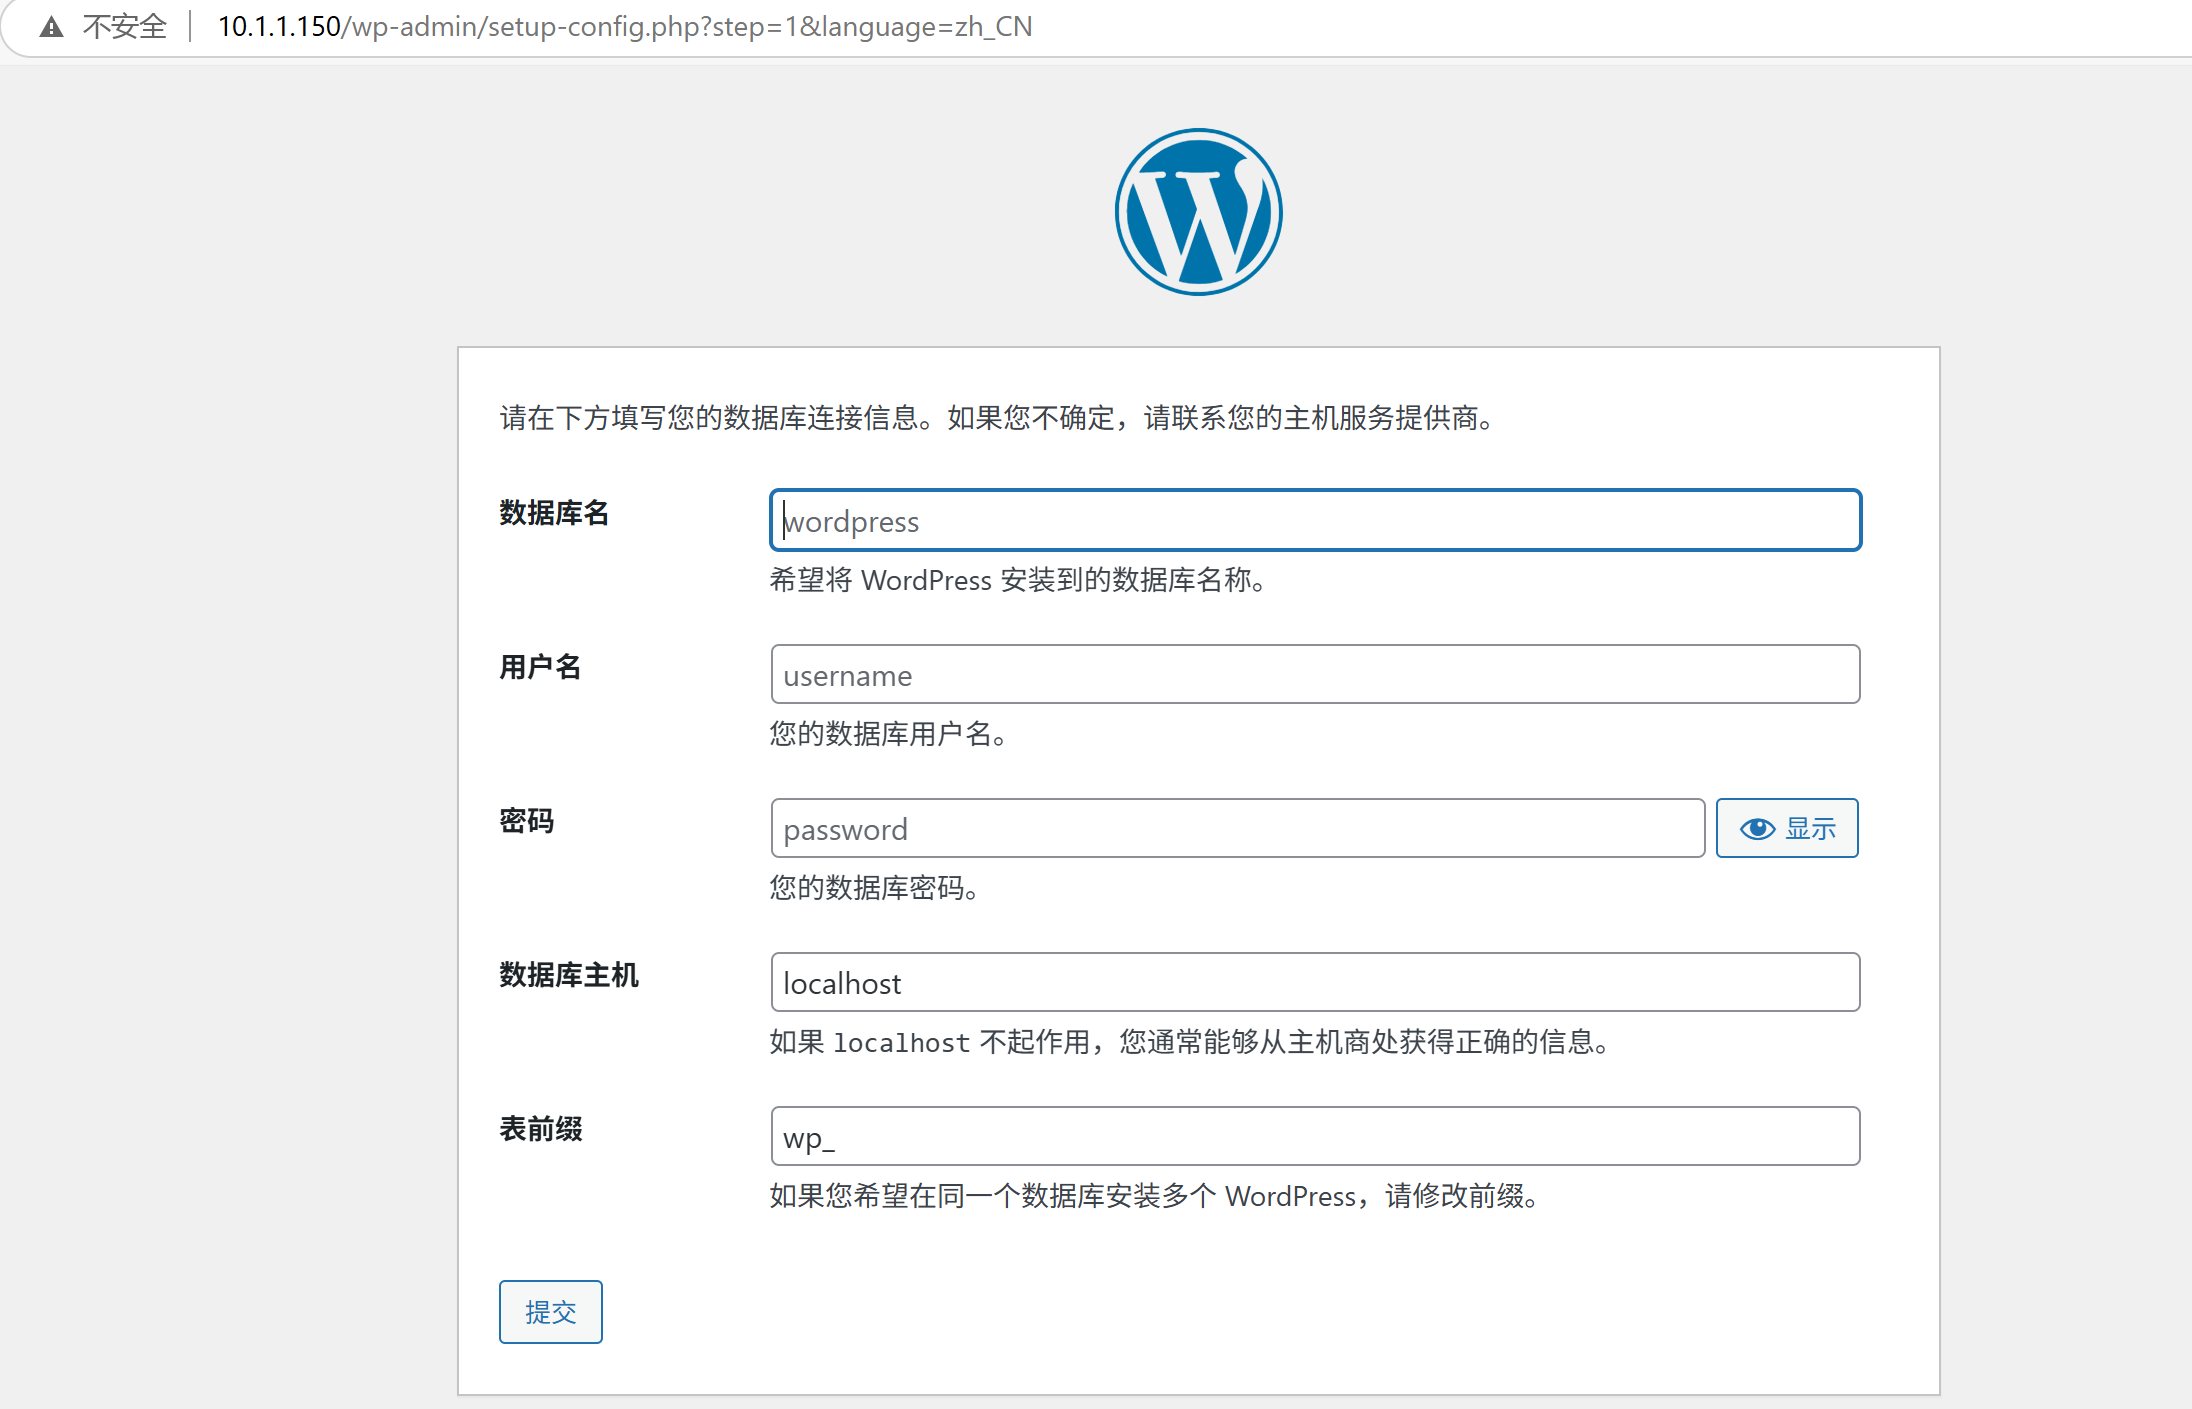The image size is (2192, 1409).
Task: Click the table prefix hint mentioning multiple WordPress installs
Action: pos(1155,1196)
